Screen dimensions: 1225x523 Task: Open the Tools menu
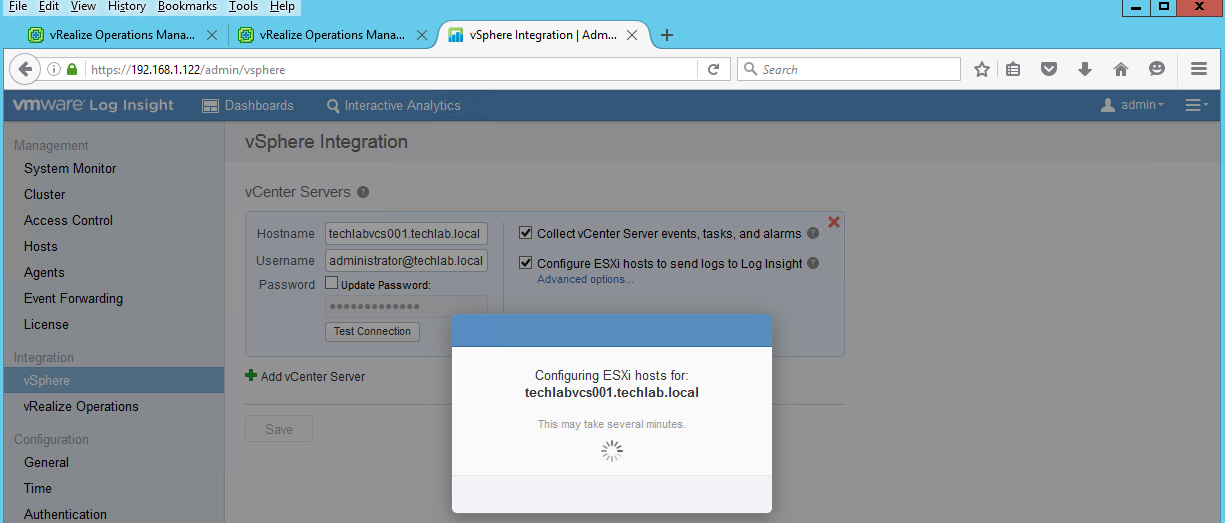coord(243,6)
